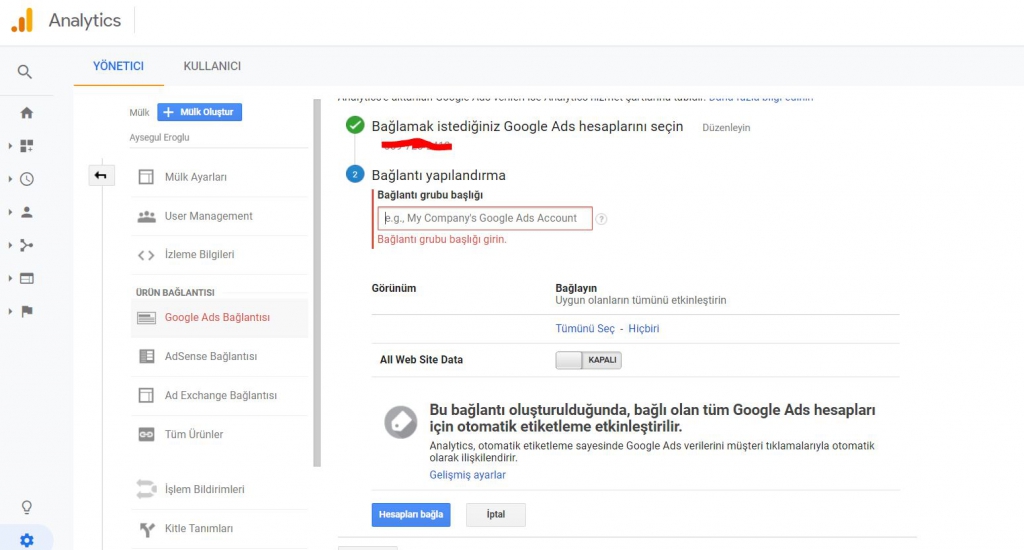
Task: Open Discover lightbulb icon
Action: [x=26, y=507]
